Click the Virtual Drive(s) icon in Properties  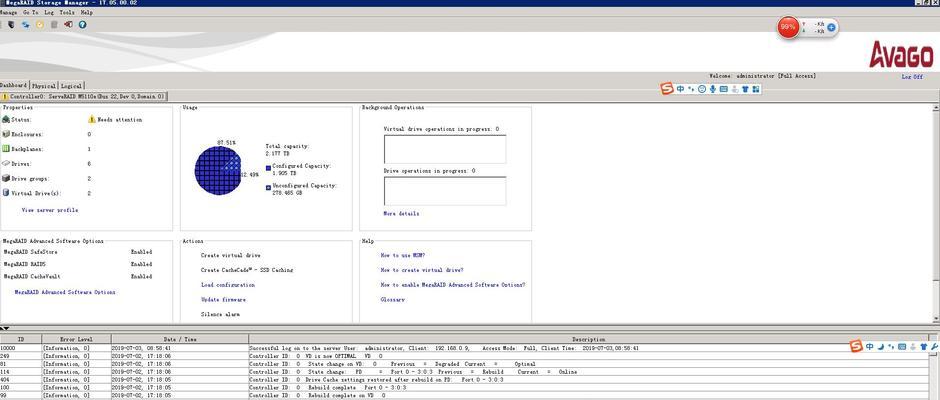pos(6,193)
